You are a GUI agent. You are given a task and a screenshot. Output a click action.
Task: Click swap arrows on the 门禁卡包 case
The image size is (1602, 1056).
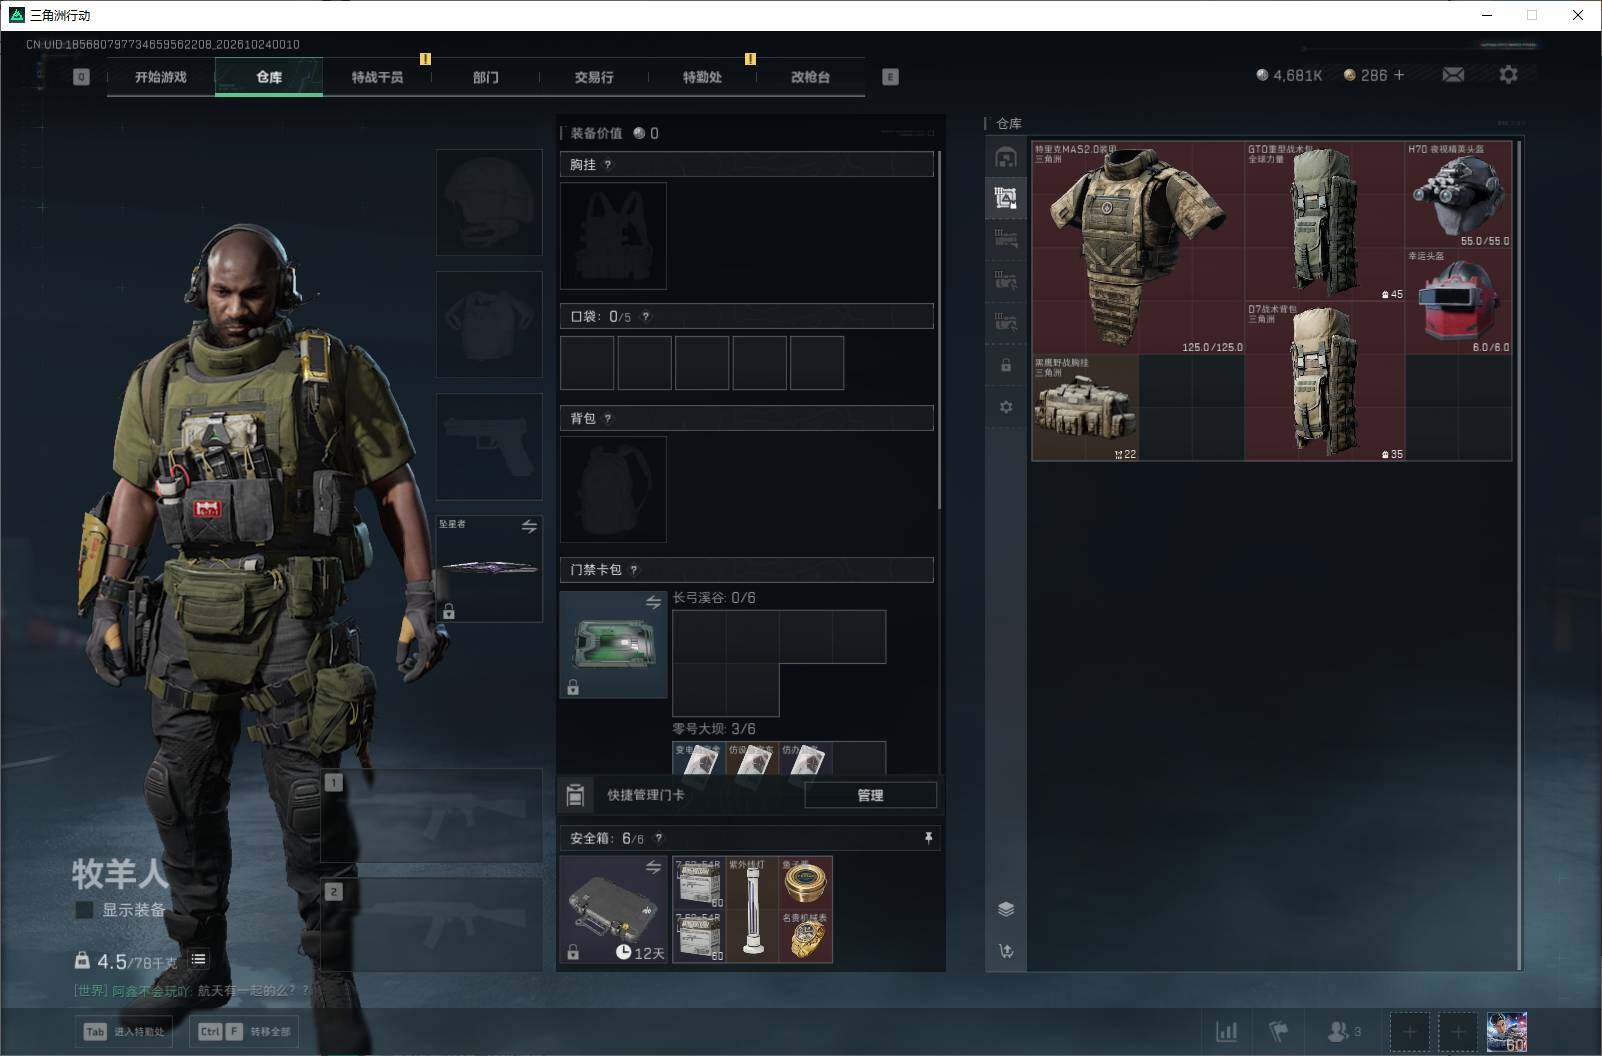click(653, 602)
